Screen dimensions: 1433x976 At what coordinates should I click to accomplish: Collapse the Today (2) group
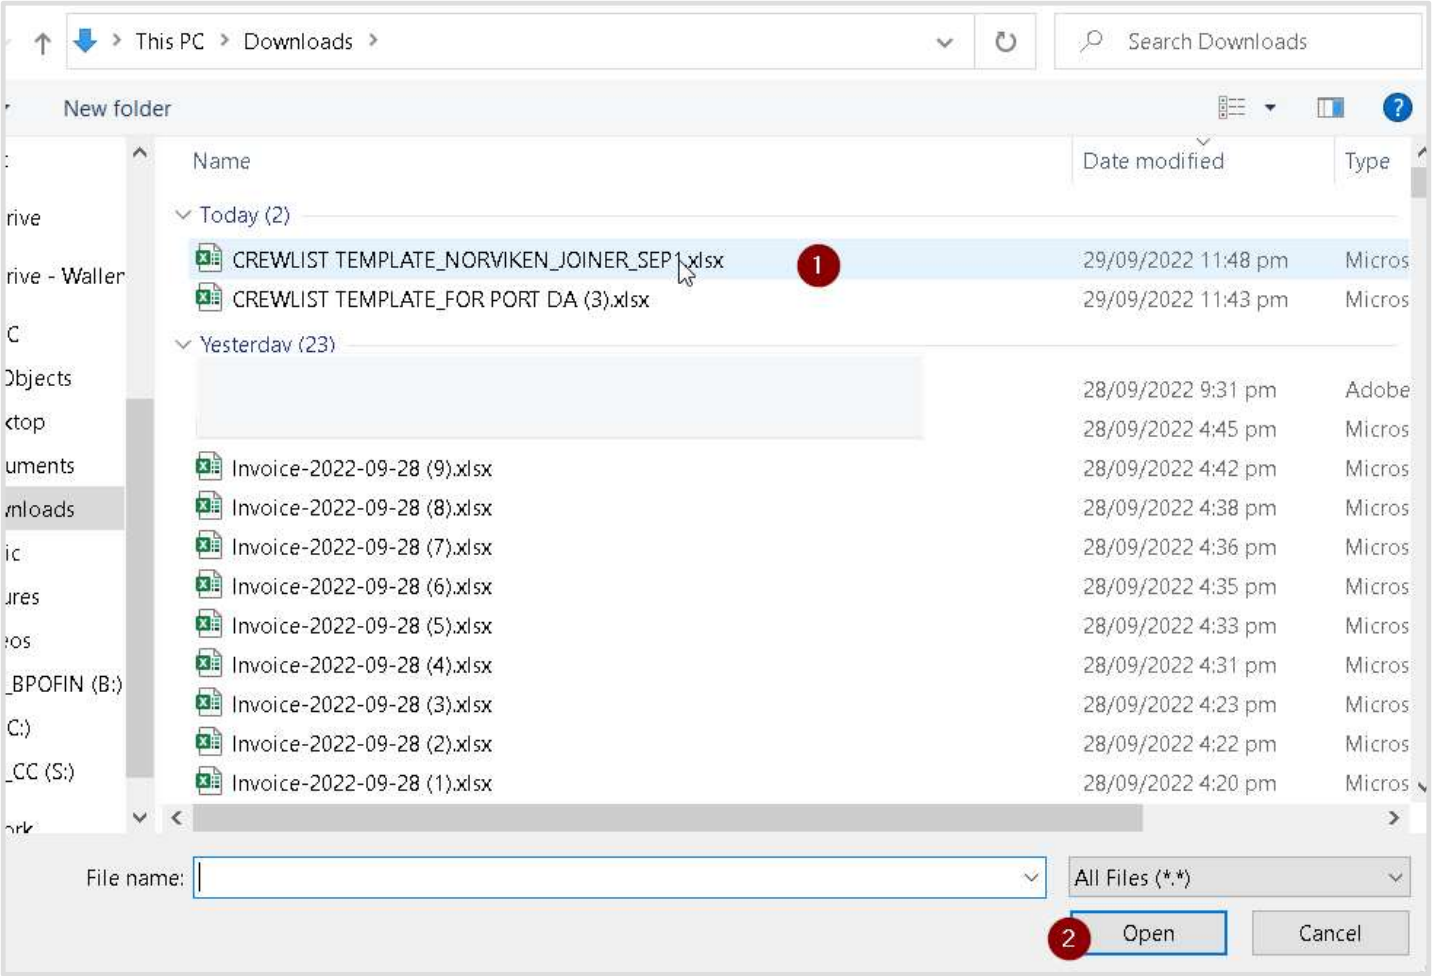click(x=183, y=215)
